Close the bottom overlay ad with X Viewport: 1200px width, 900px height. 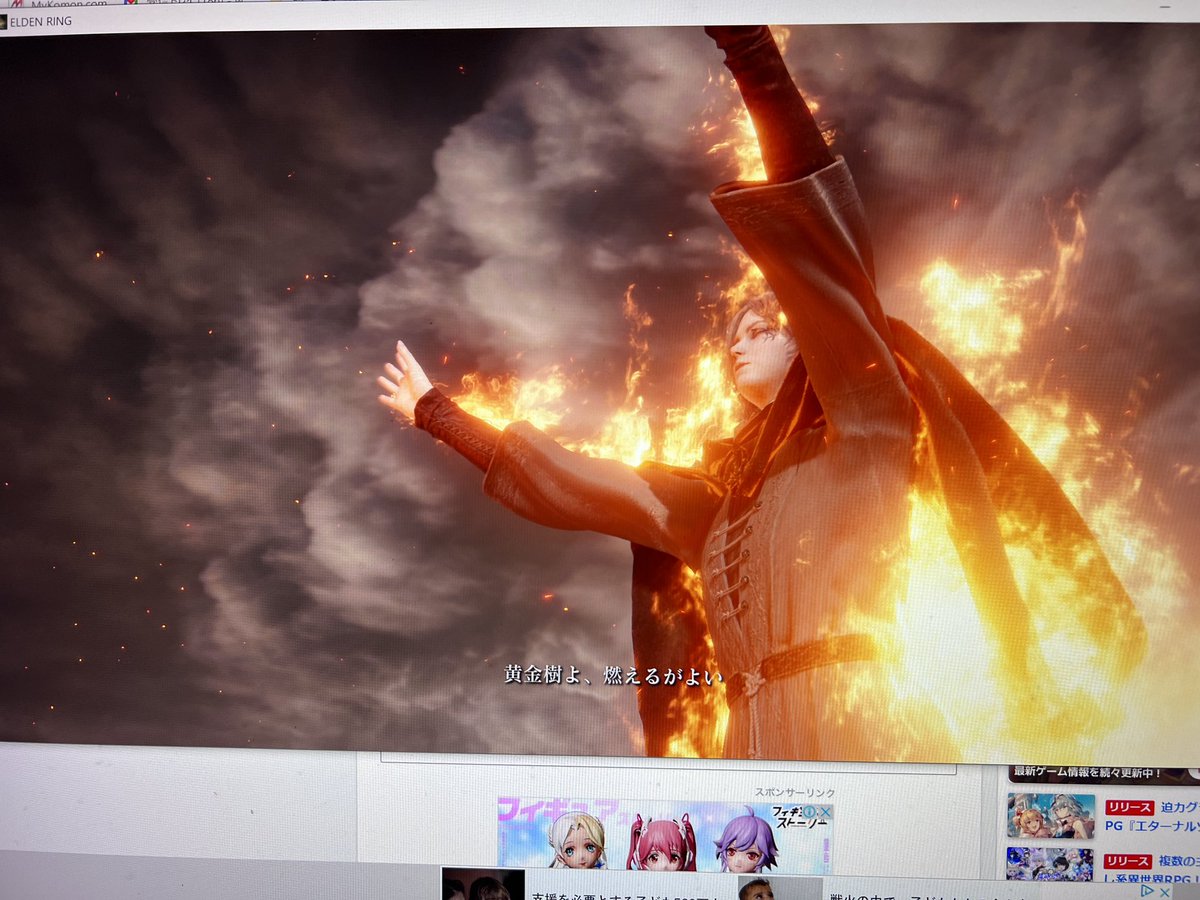(1167, 890)
